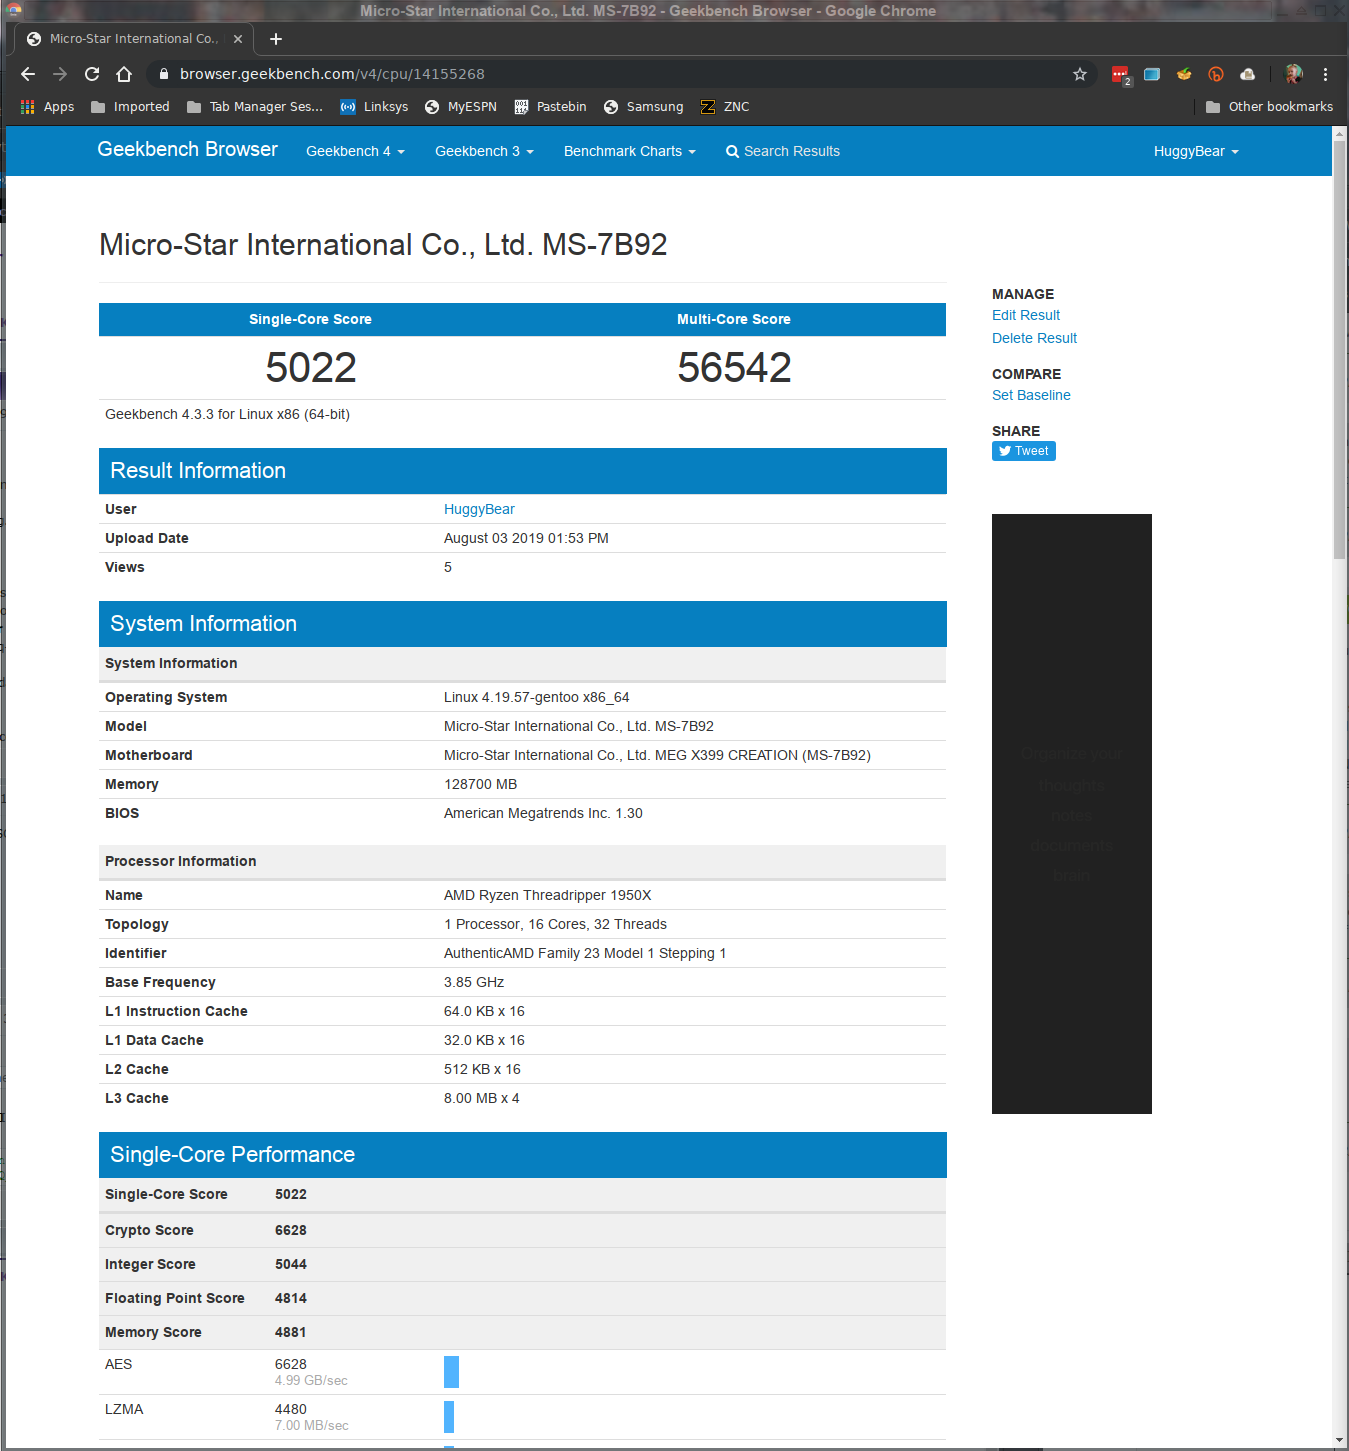The height and width of the screenshot is (1451, 1349).
Task: Click the LZMA score bar
Action: pyautogui.click(x=449, y=1417)
